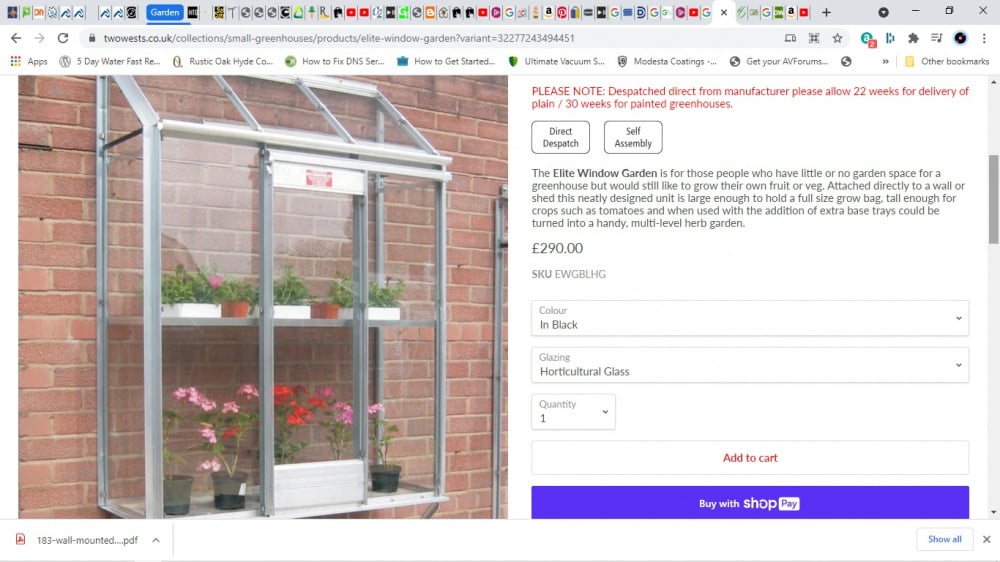This screenshot has width=1000, height=562.
Task: Click the padlock site info icon
Action: tap(92, 38)
